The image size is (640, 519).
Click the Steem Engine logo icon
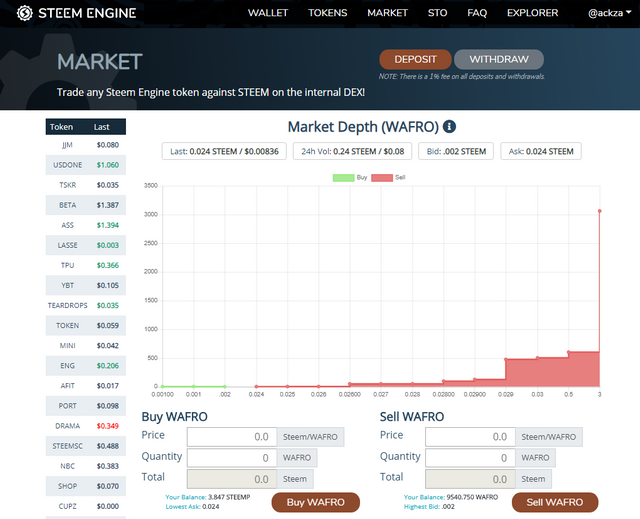coord(24,13)
